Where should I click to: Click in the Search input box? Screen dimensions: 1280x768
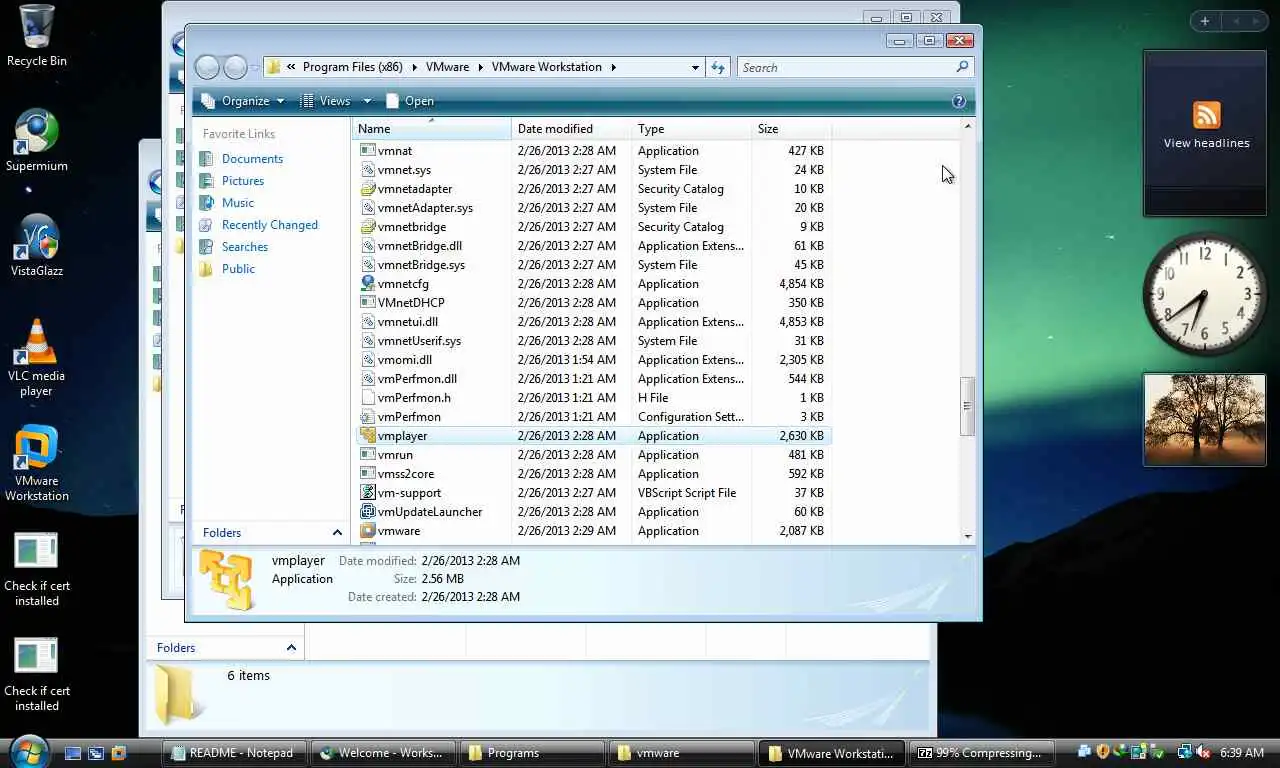click(x=846, y=67)
